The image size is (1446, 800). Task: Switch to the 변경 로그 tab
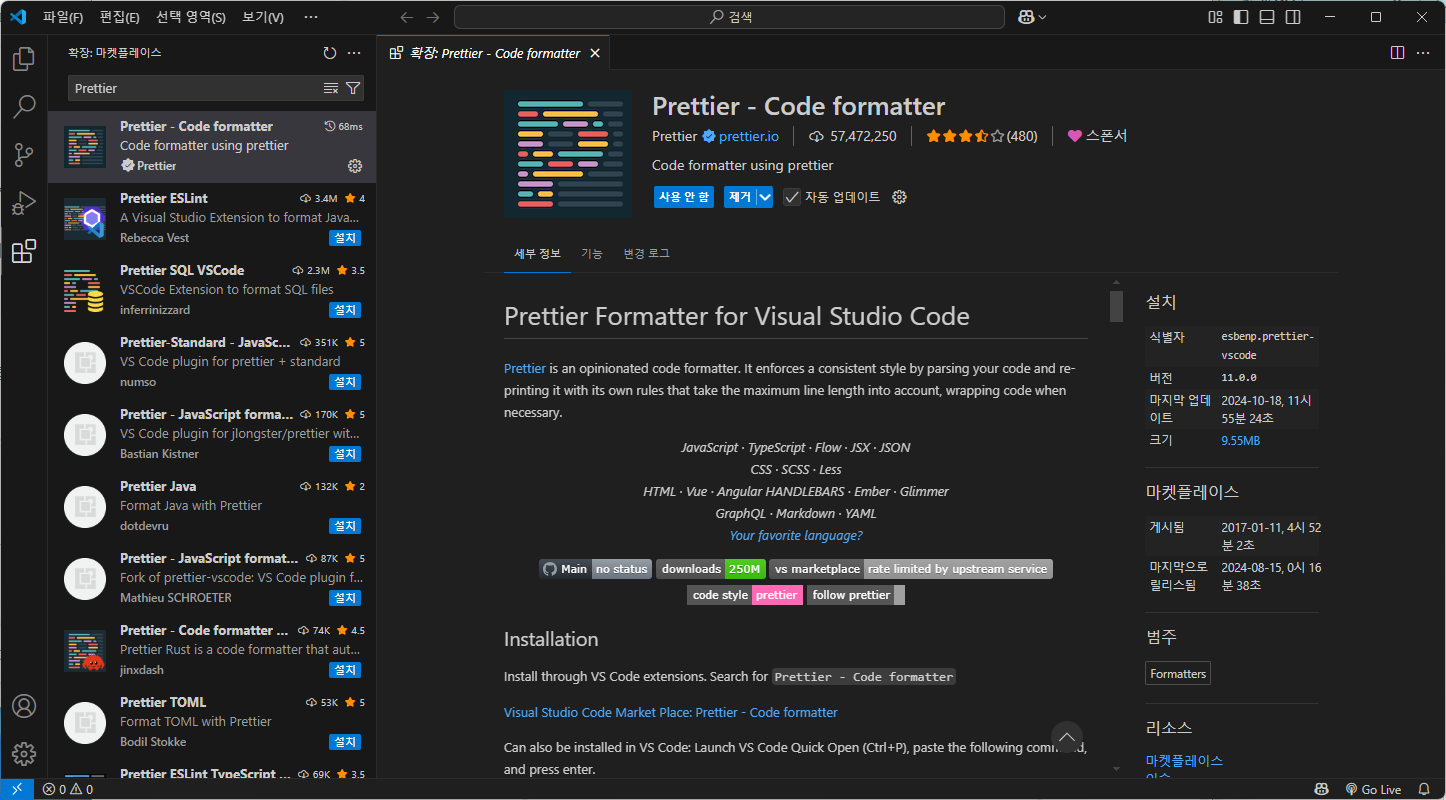[646, 254]
